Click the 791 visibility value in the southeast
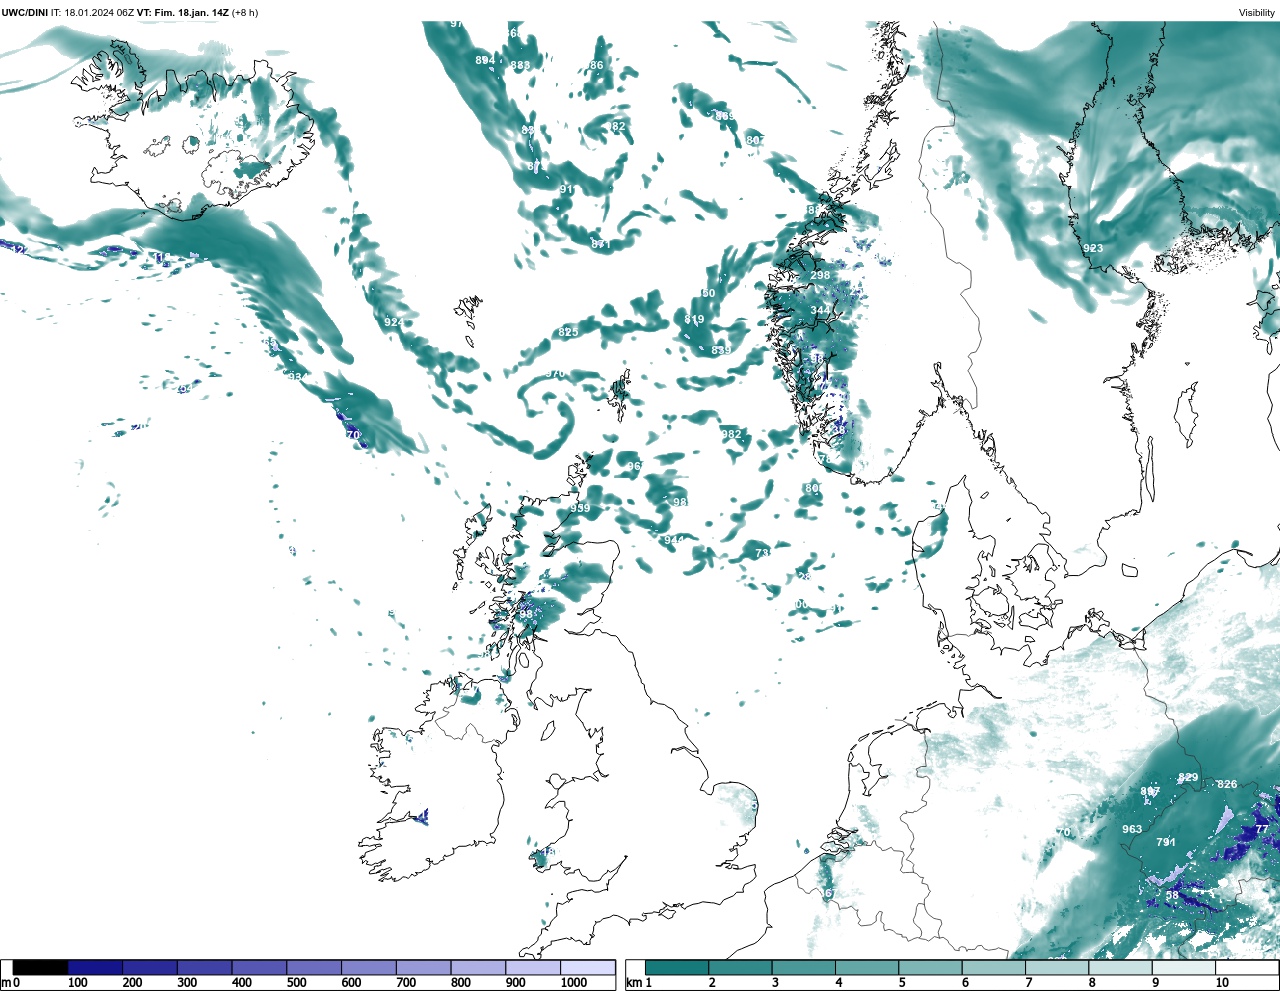This screenshot has height=991, width=1280. tap(1166, 842)
